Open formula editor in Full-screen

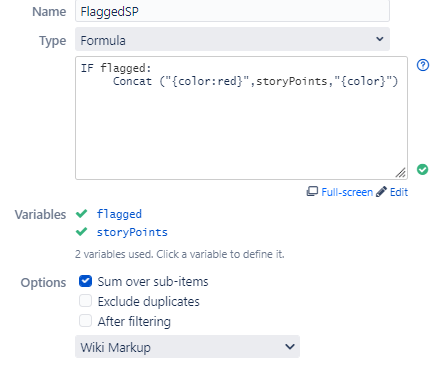point(347,192)
